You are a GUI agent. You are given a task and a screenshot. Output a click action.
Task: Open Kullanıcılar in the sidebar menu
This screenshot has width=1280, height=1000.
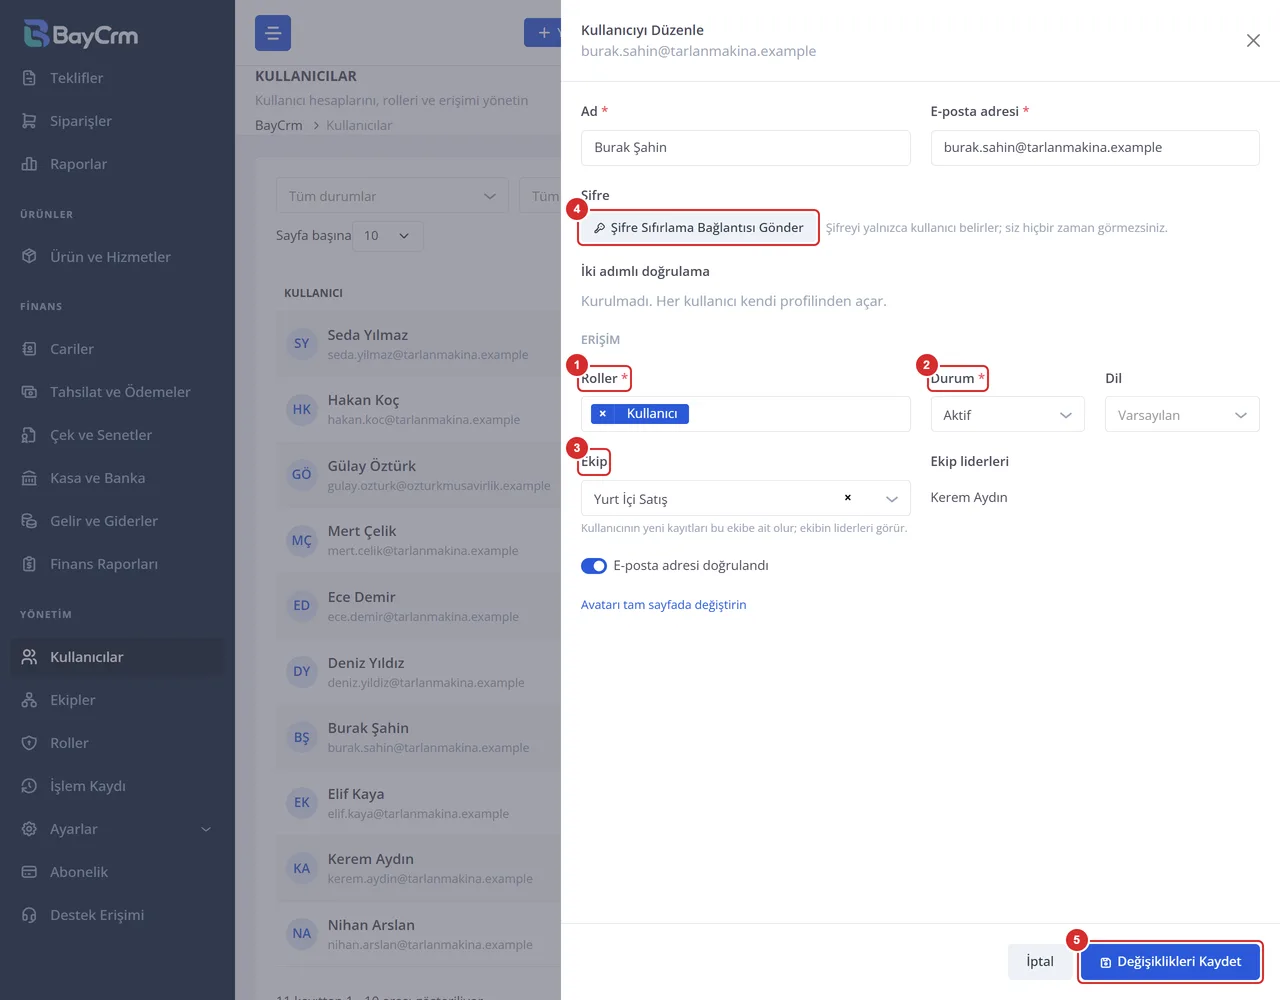click(x=117, y=657)
